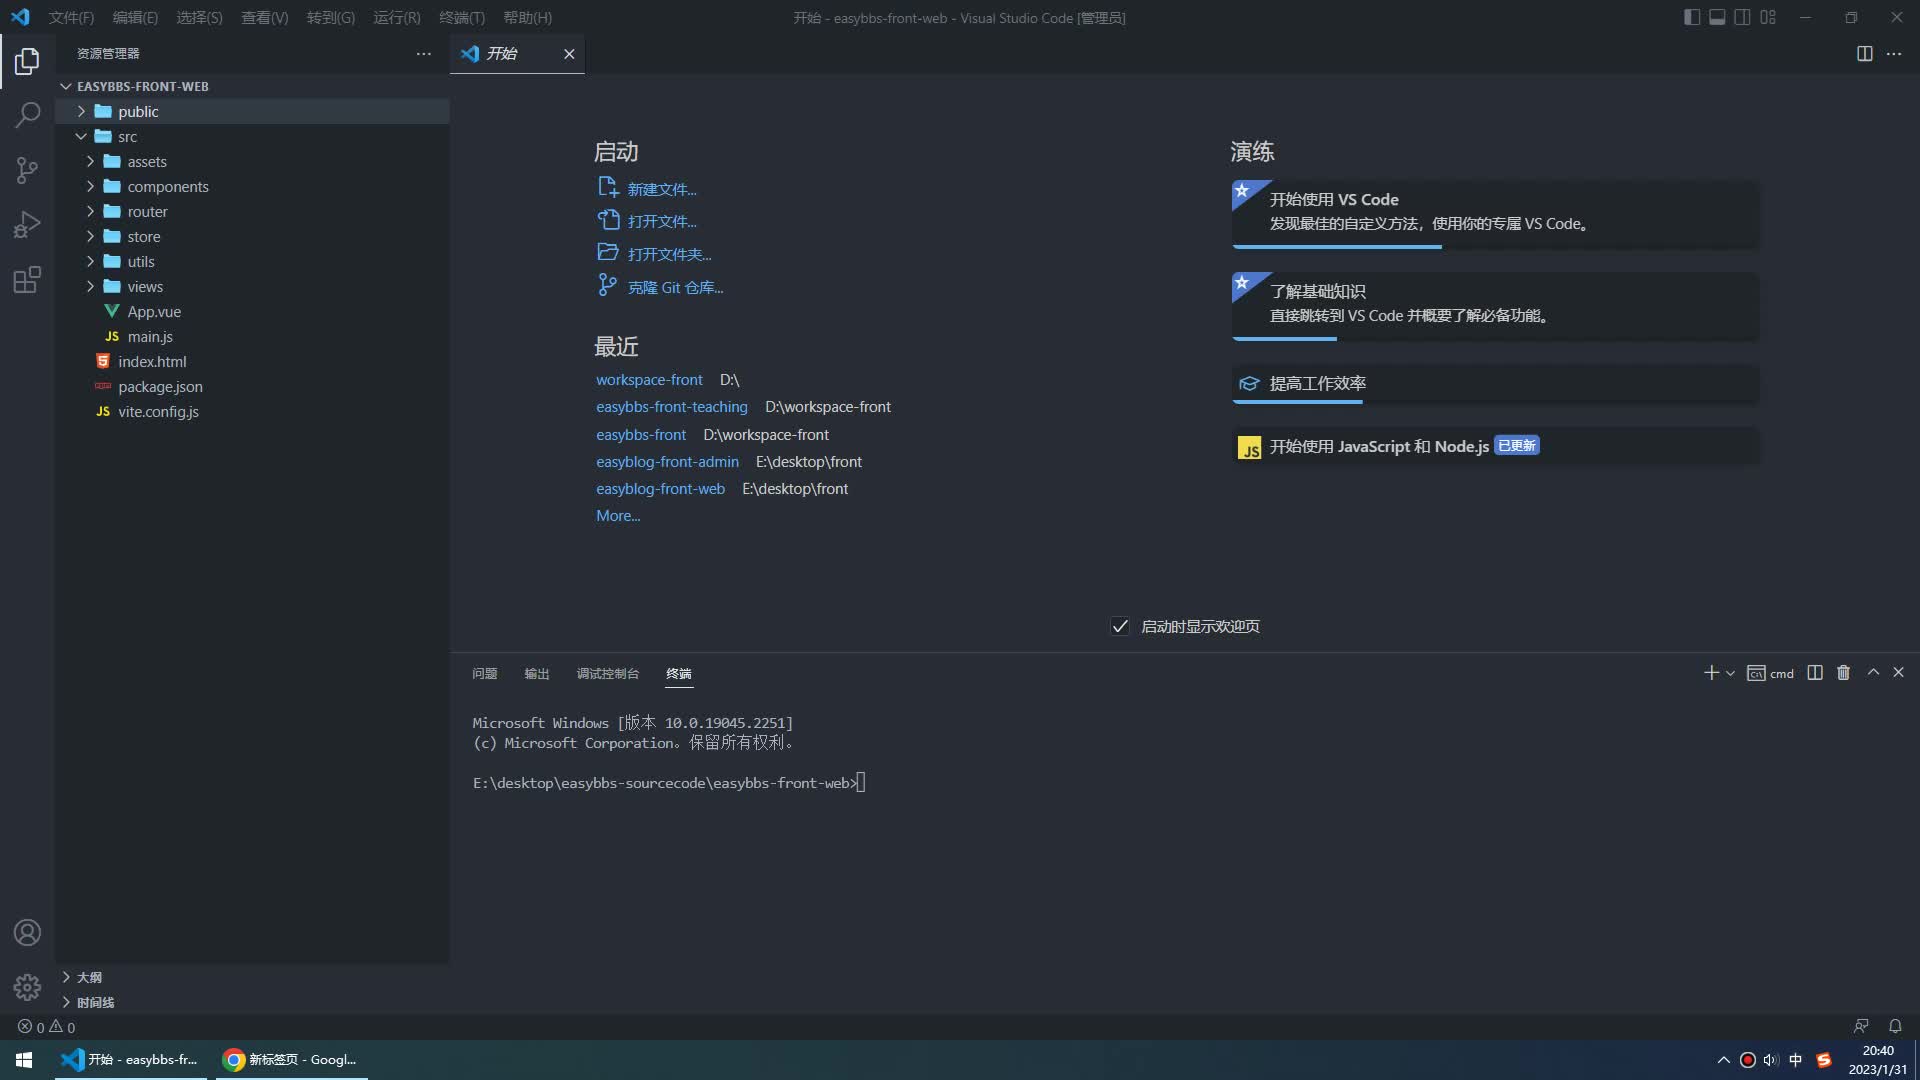This screenshot has width=1920, height=1080.
Task: Toggle secondary side bar layout icon
Action: pyautogui.click(x=1742, y=17)
